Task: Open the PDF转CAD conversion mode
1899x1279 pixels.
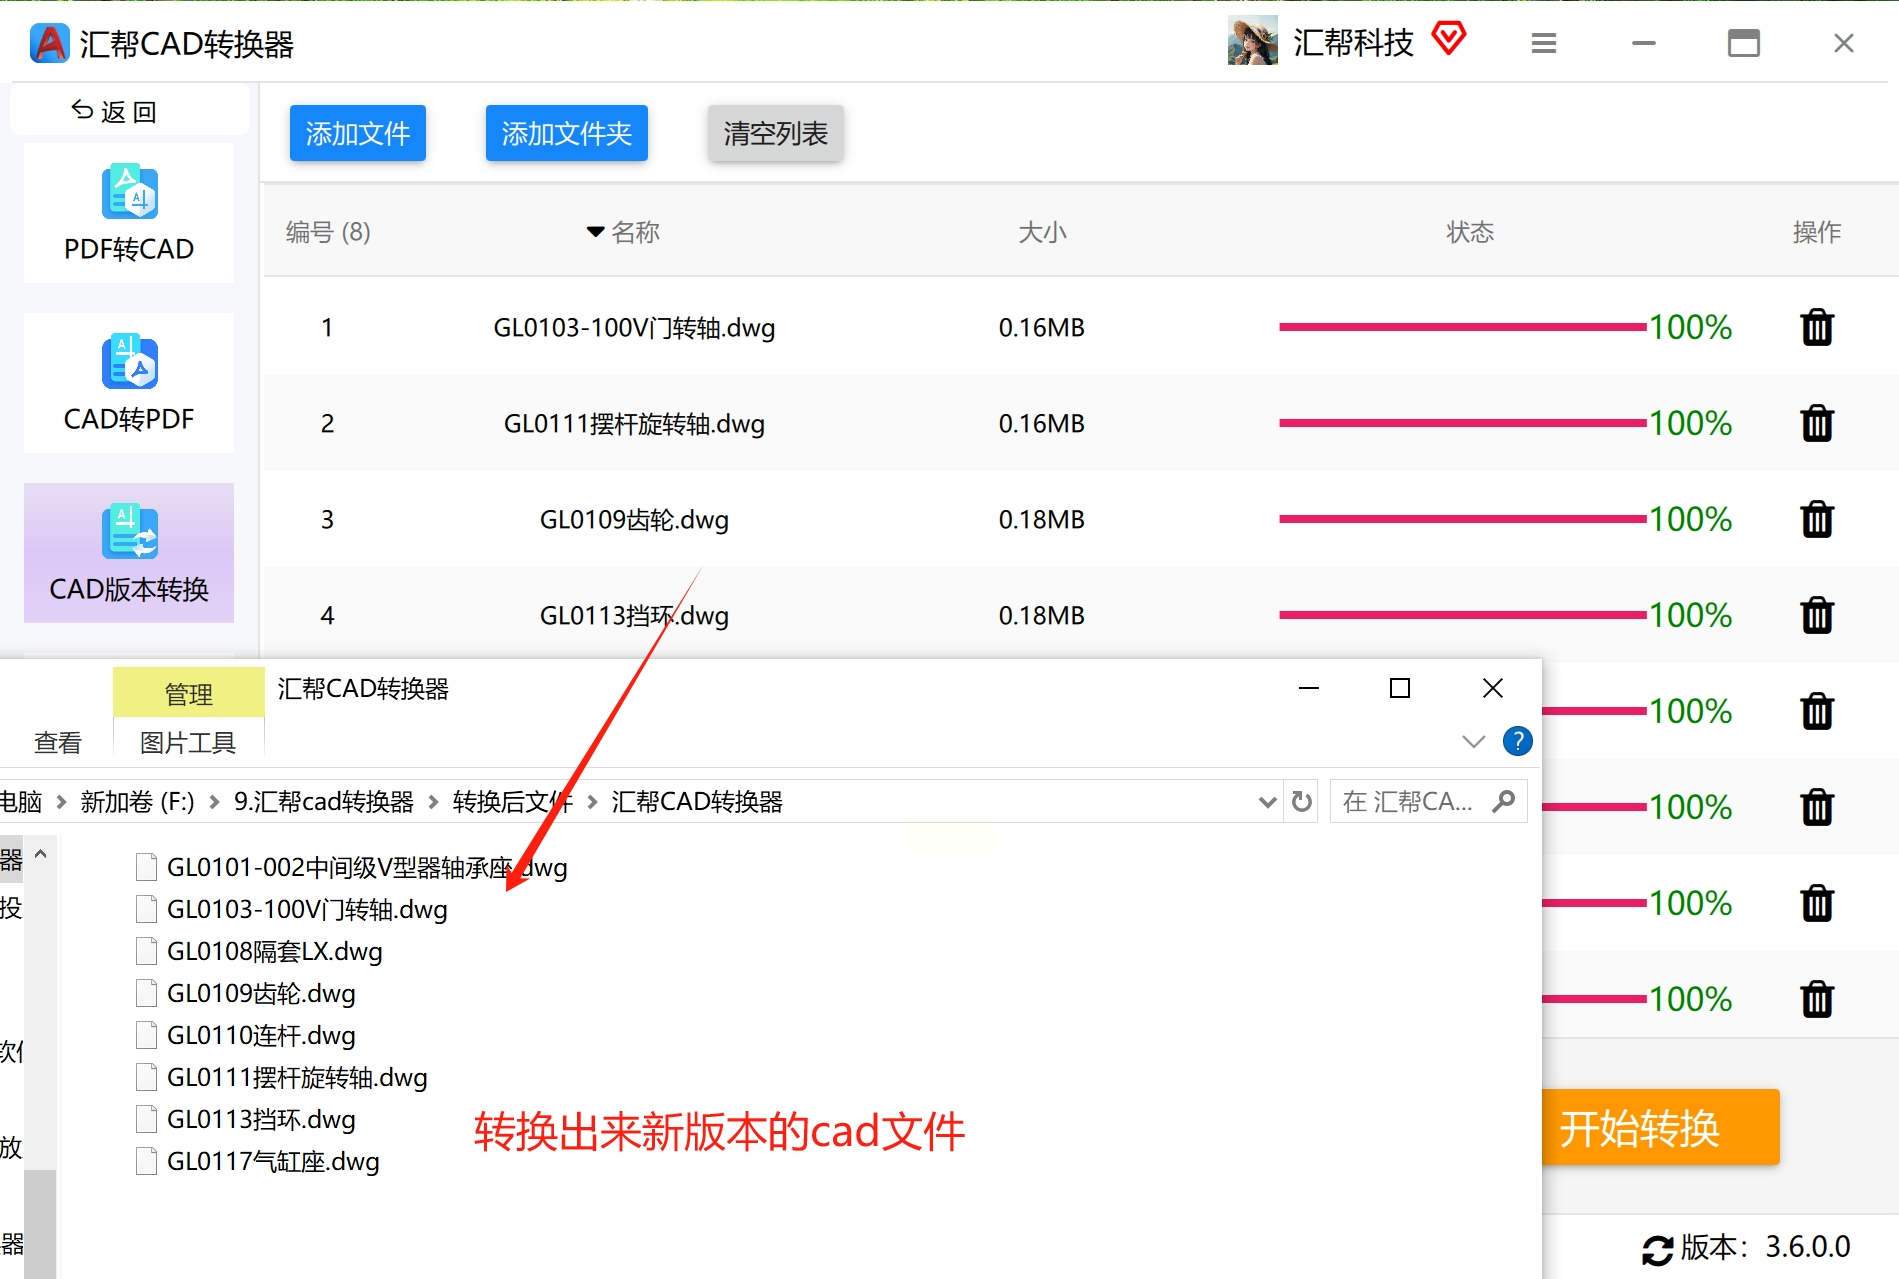Action: (129, 214)
